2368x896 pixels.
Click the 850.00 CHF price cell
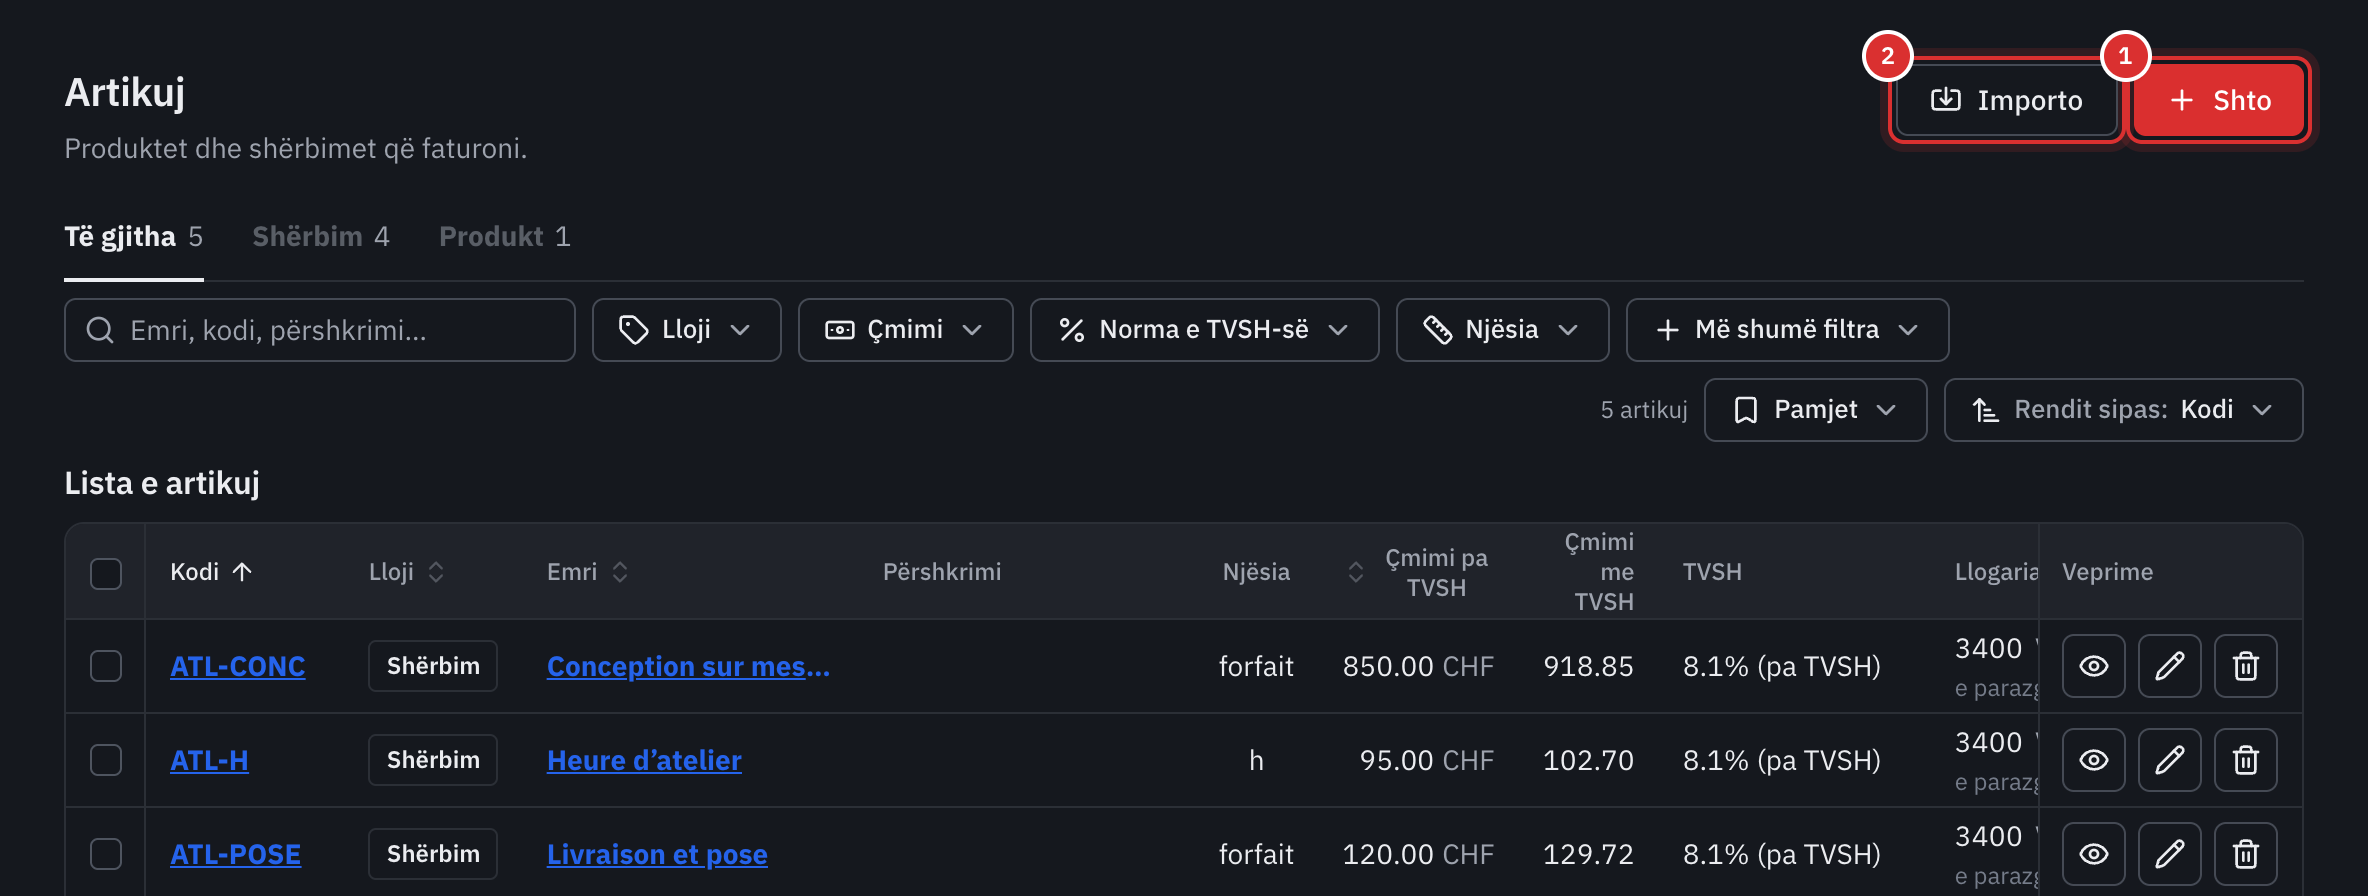(1418, 666)
